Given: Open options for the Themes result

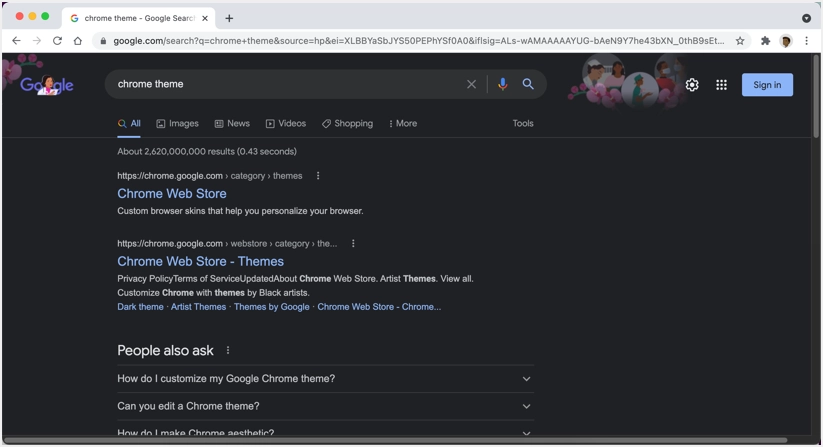Looking at the screenshot, I should [353, 243].
